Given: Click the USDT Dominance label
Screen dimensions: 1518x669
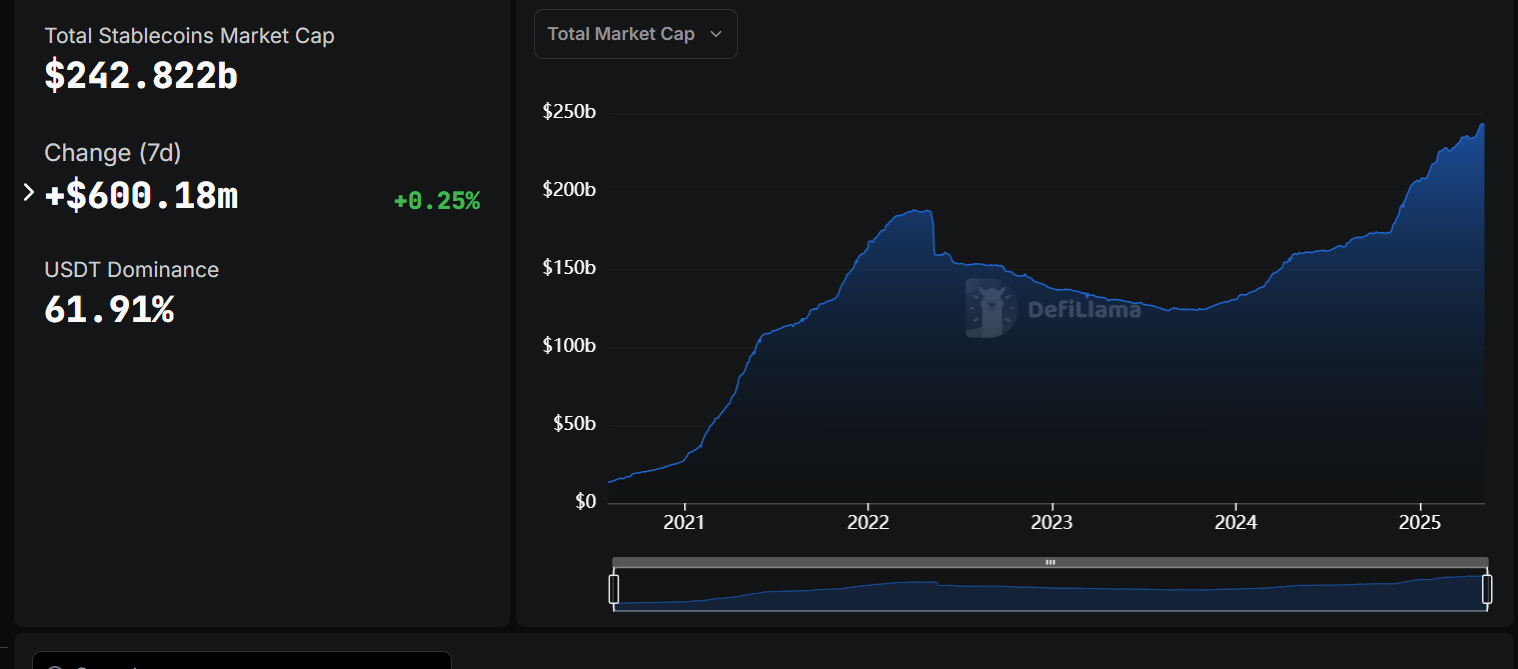Looking at the screenshot, I should (131, 270).
